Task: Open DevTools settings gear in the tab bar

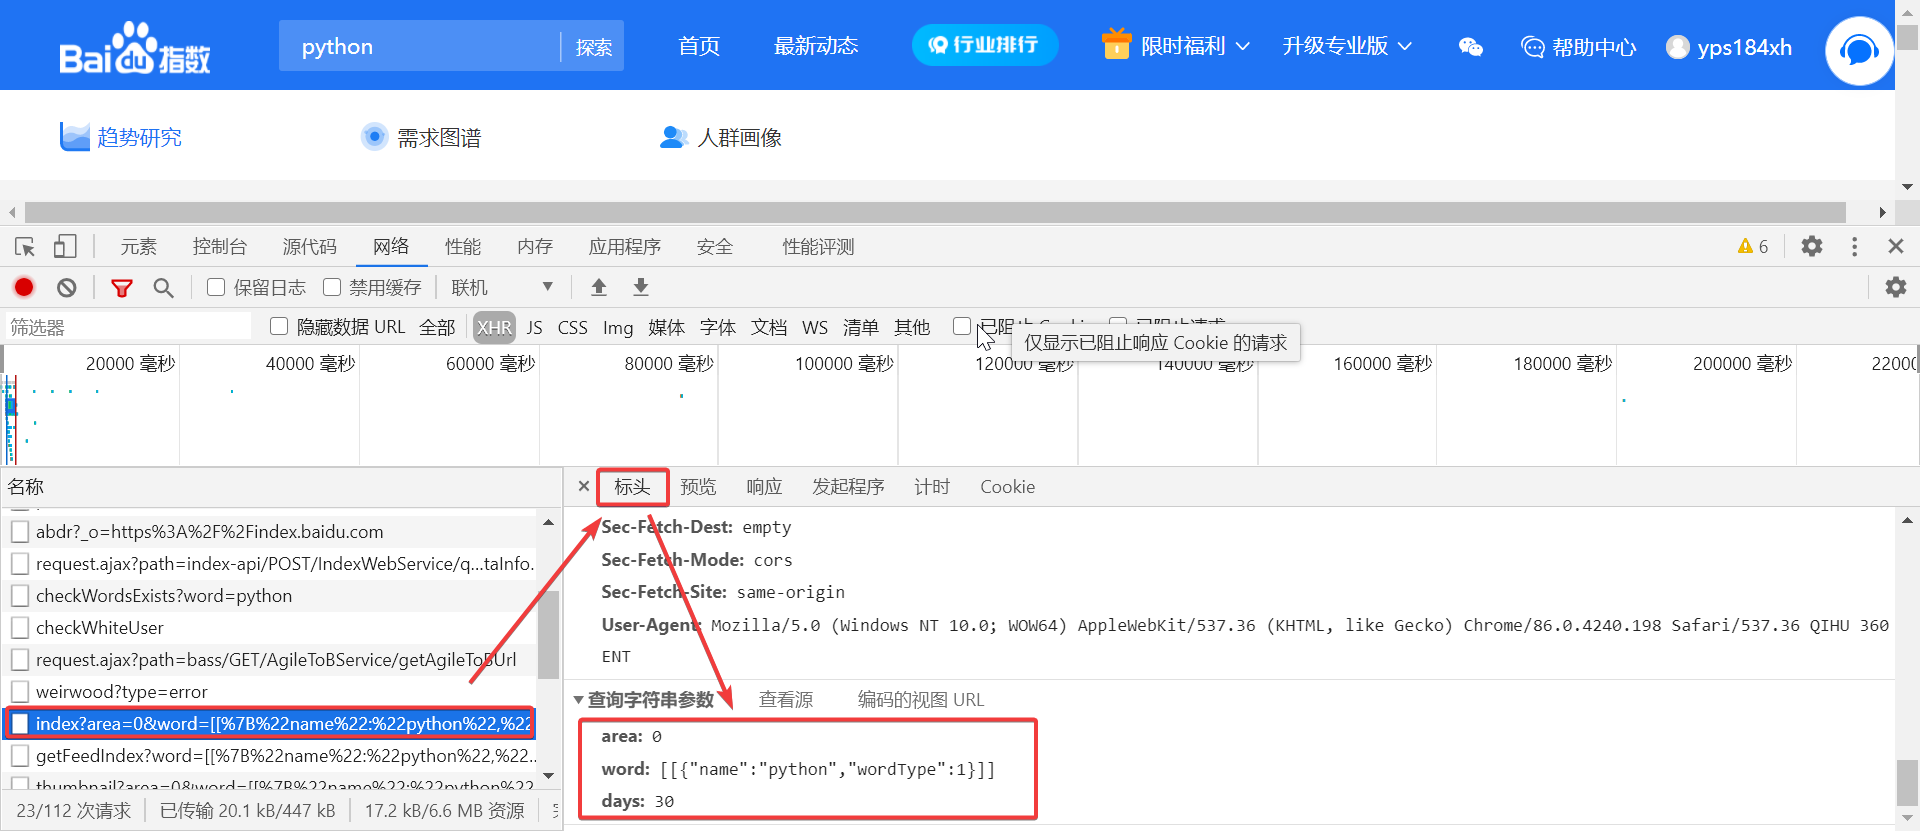Action: 1812,246
